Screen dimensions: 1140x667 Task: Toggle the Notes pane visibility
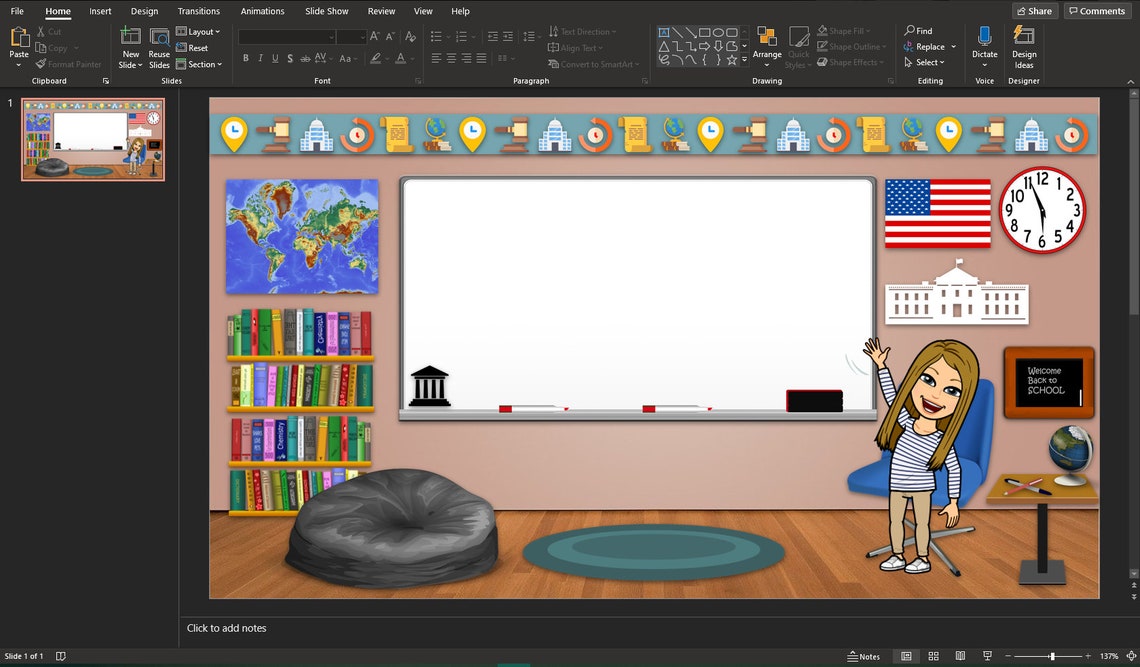point(864,656)
